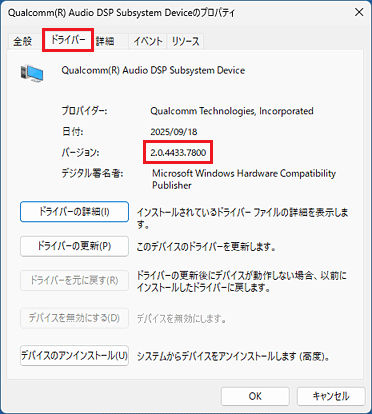The width and height of the screenshot is (372, 414).
Task: Click device name Qualcomm(R) Audio DSP Subsystem Device heading
Action: tap(153, 70)
